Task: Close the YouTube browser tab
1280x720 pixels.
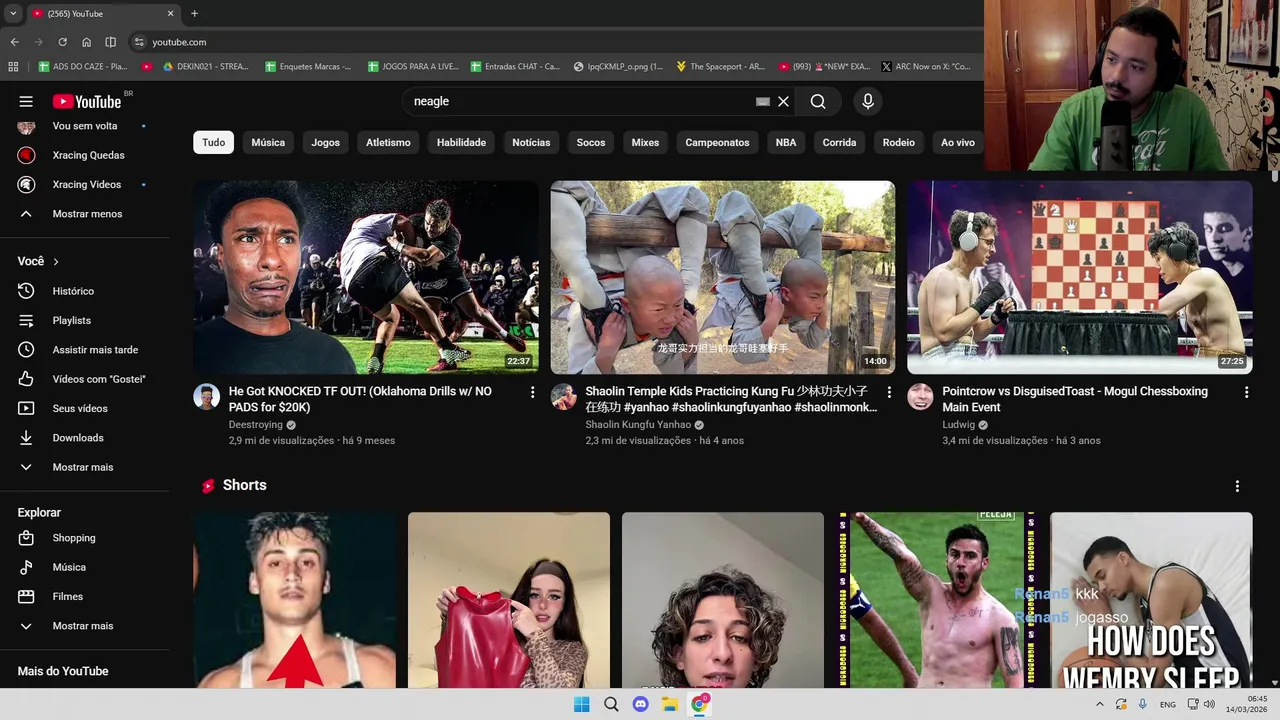Action: point(170,14)
